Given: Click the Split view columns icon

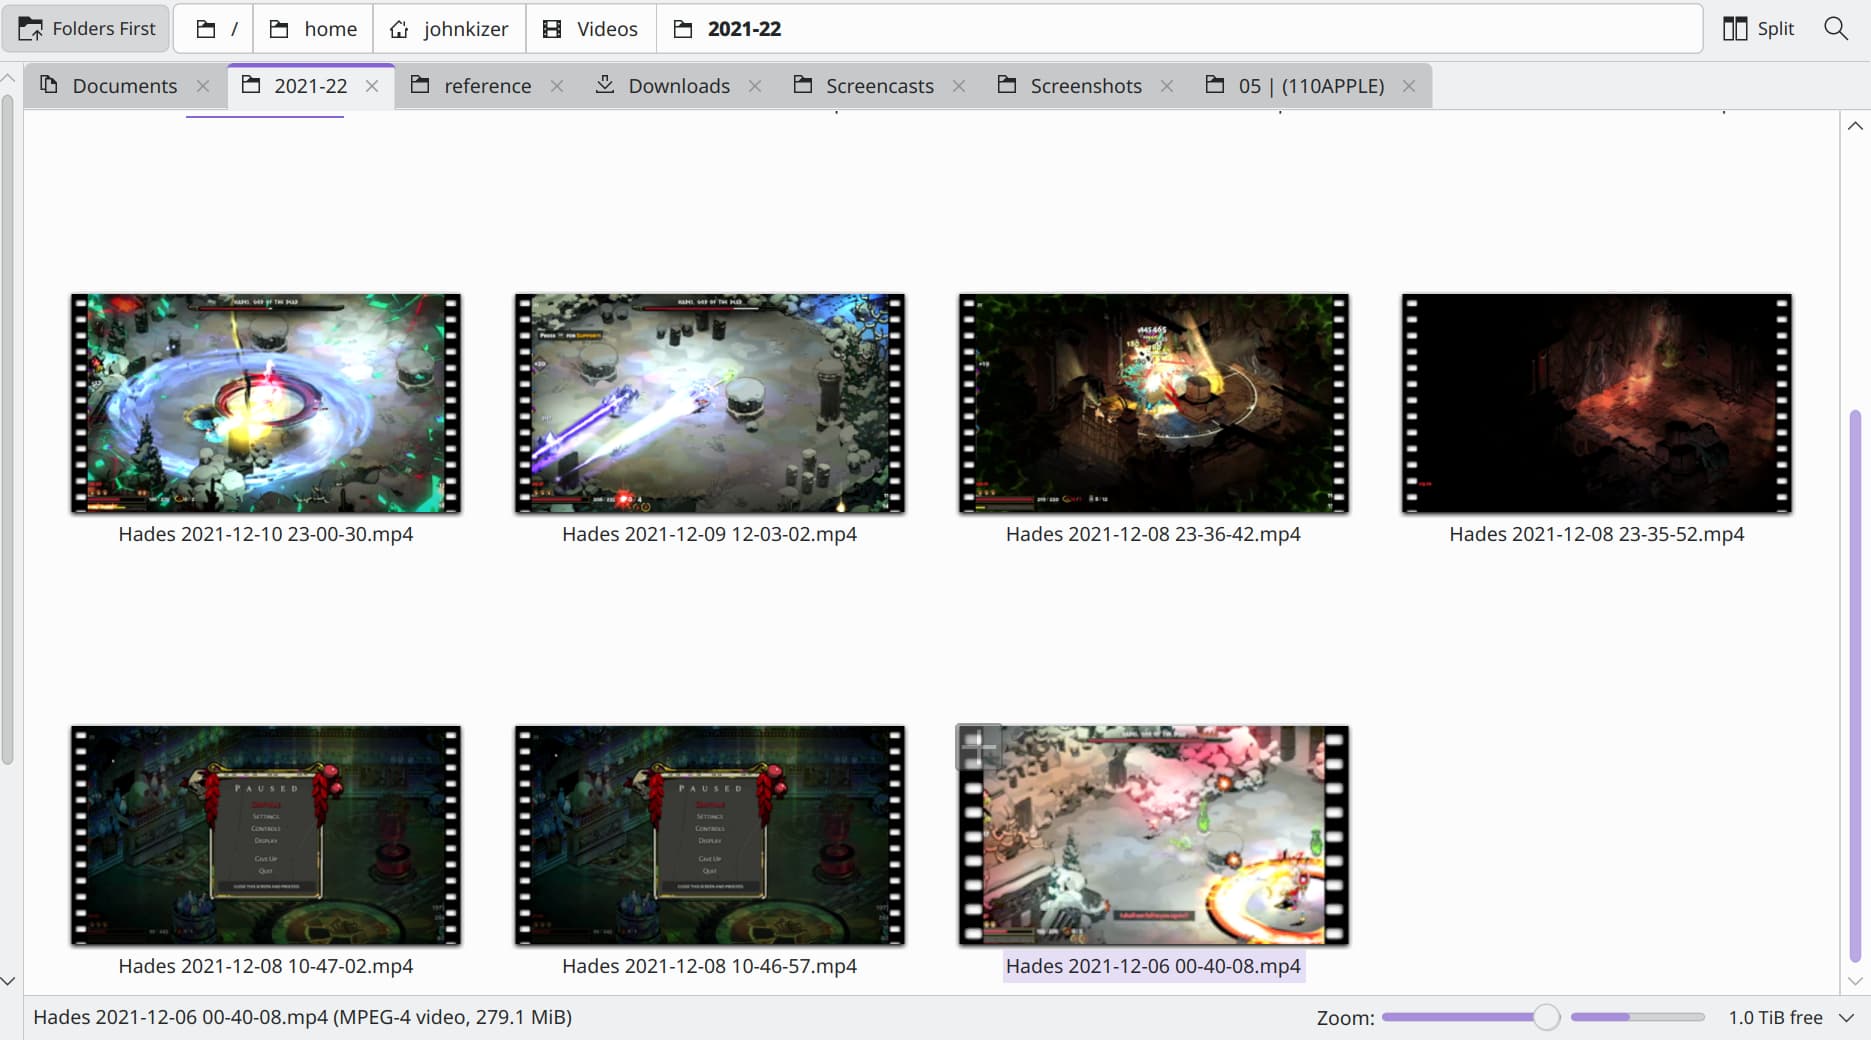Looking at the screenshot, I should coord(1735,29).
